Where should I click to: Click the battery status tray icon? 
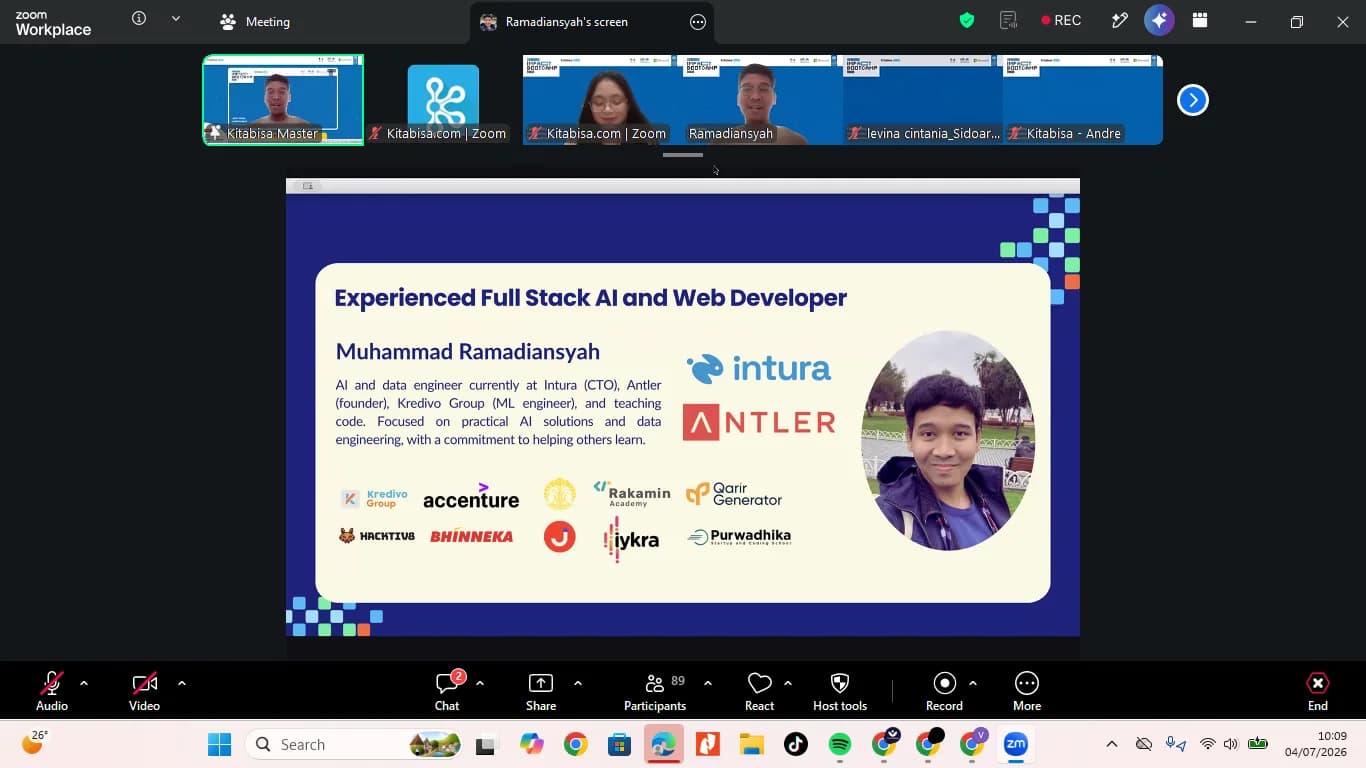click(x=1258, y=744)
